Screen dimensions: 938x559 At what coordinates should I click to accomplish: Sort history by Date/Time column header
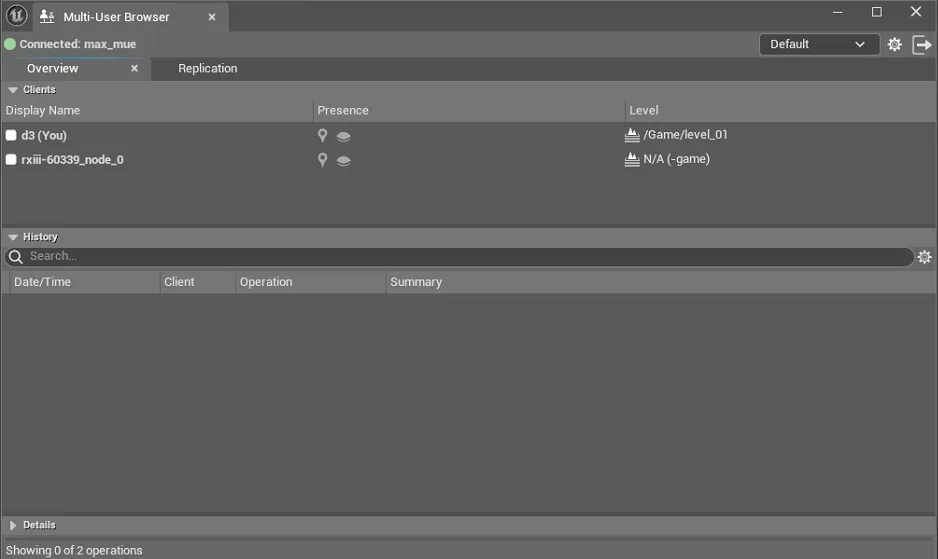(x=42, y=282)
